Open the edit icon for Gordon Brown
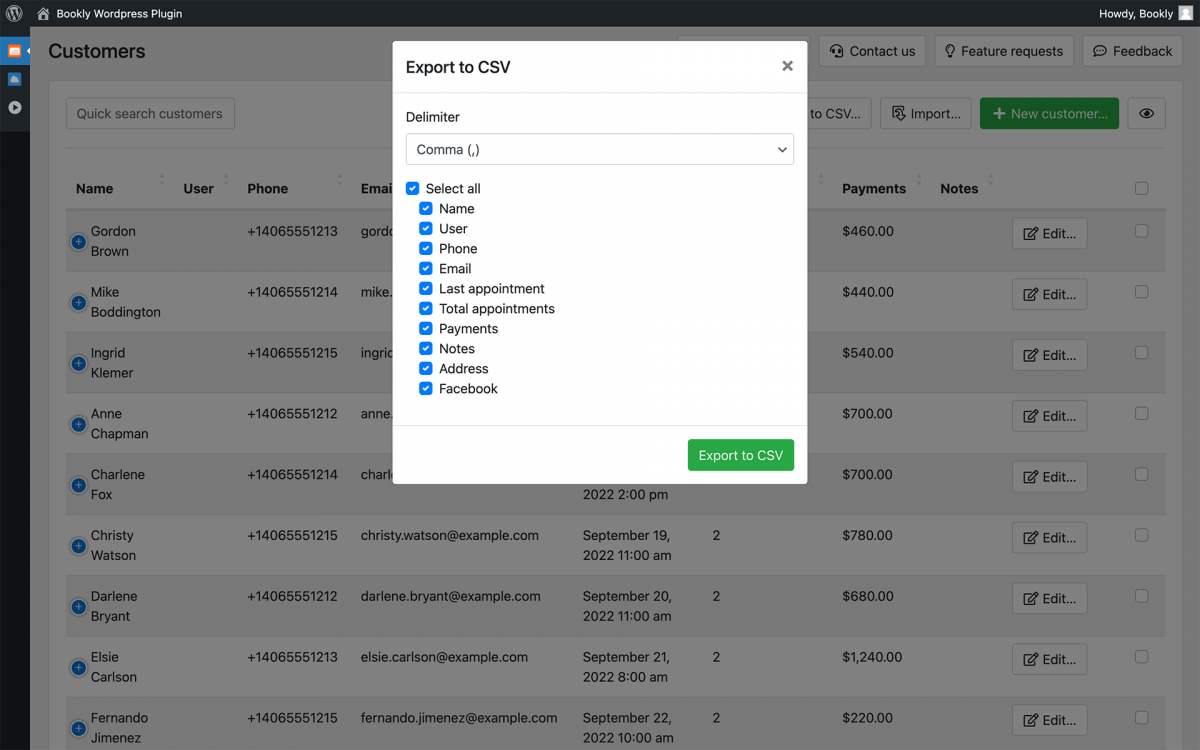The width and height of the screenshot is (1200, 750). [1049, 233]
